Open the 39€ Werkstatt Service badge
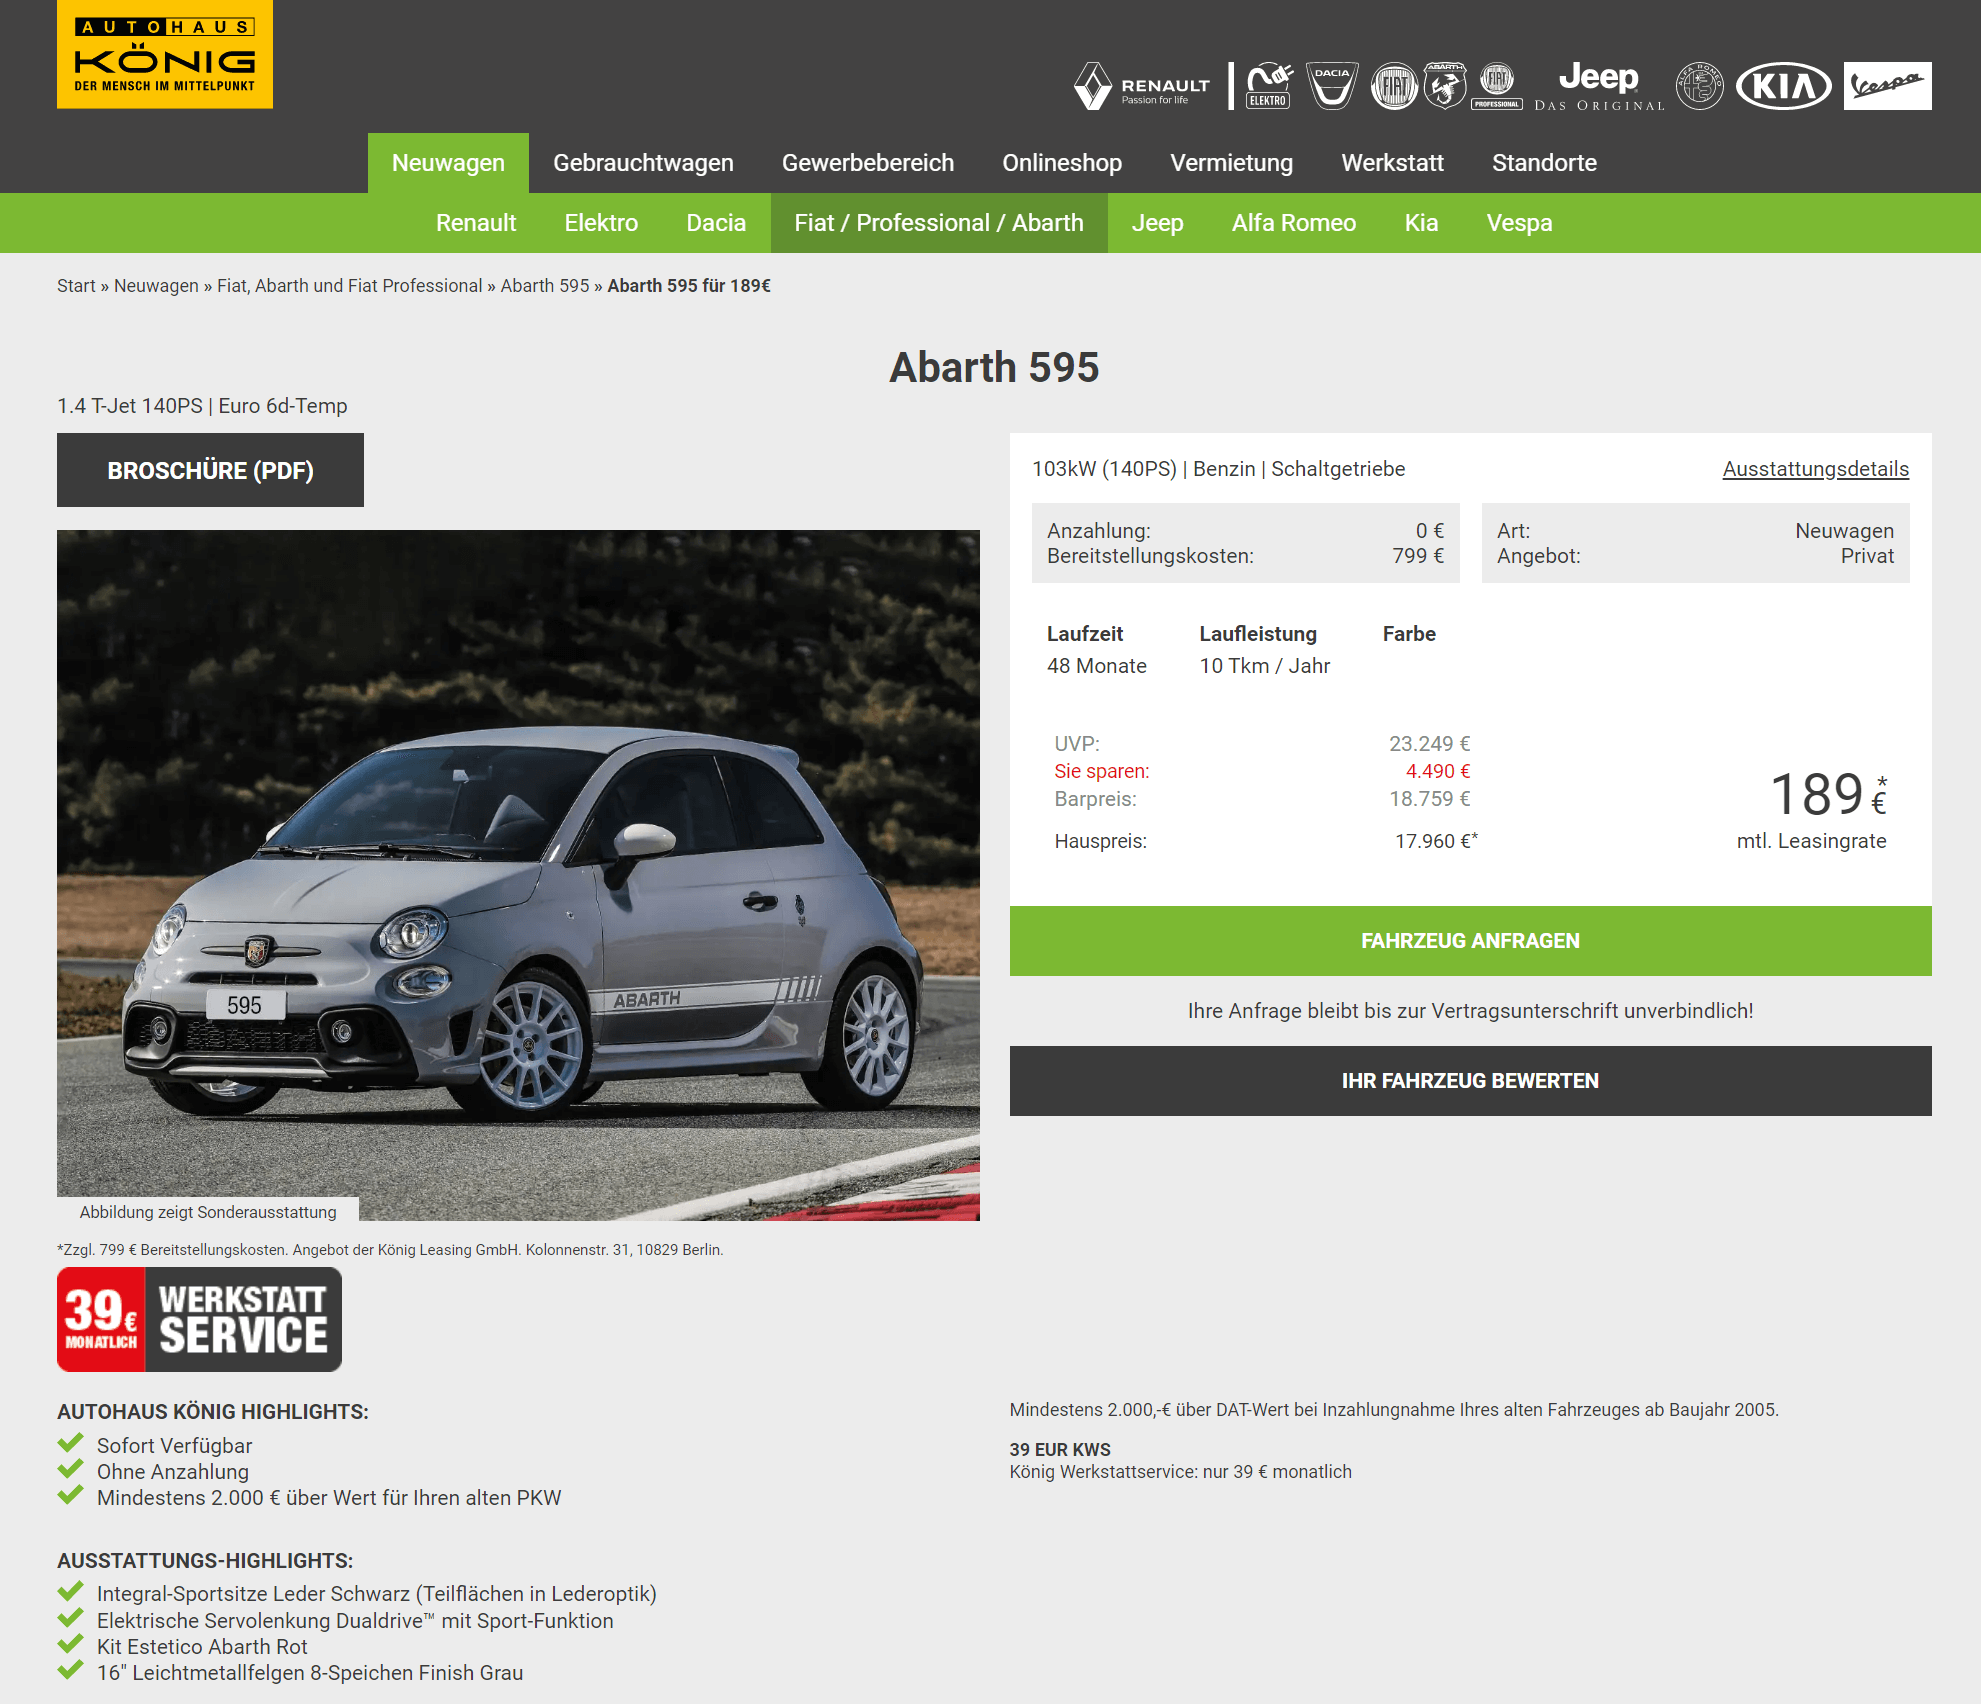Image resolution: width=1981 pixels, height=1704 pixels. coord(199,1319)
